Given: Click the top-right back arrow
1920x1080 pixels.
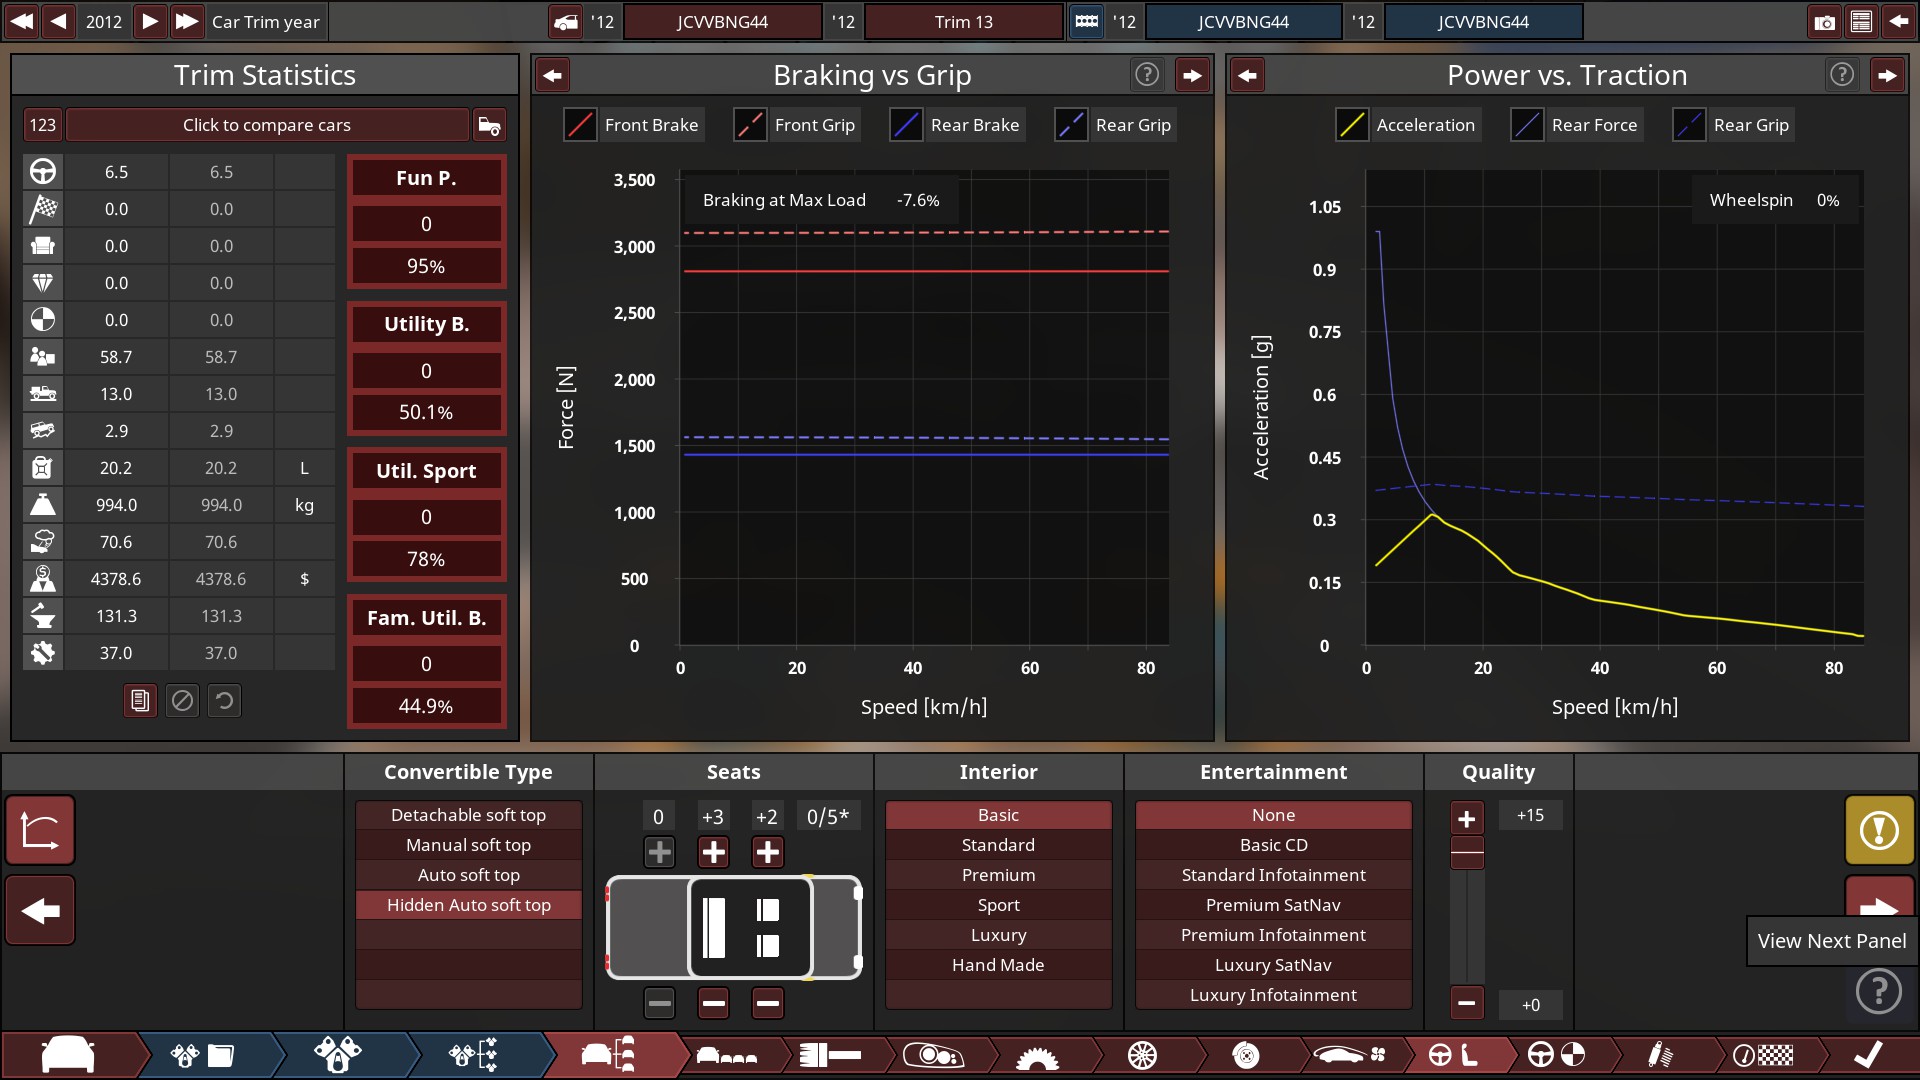Looking at the screenshot, I should [x=1897, y=22].
